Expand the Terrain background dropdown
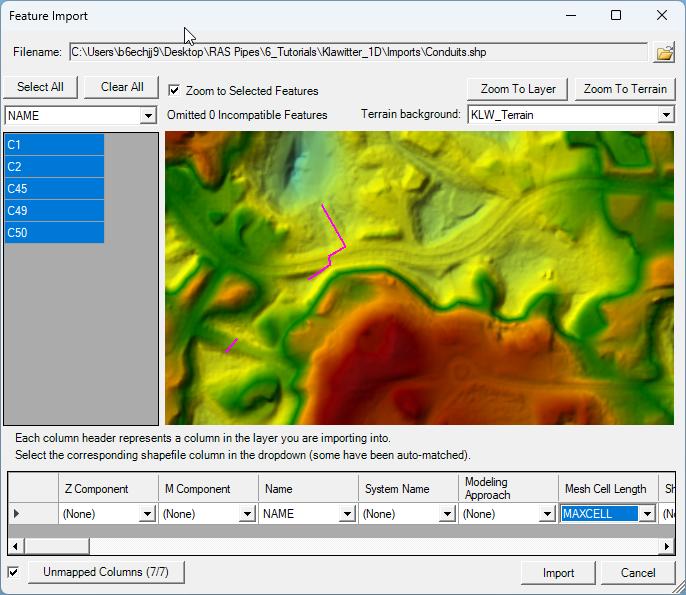The image size is (686, 595). (x=666, y=115)
